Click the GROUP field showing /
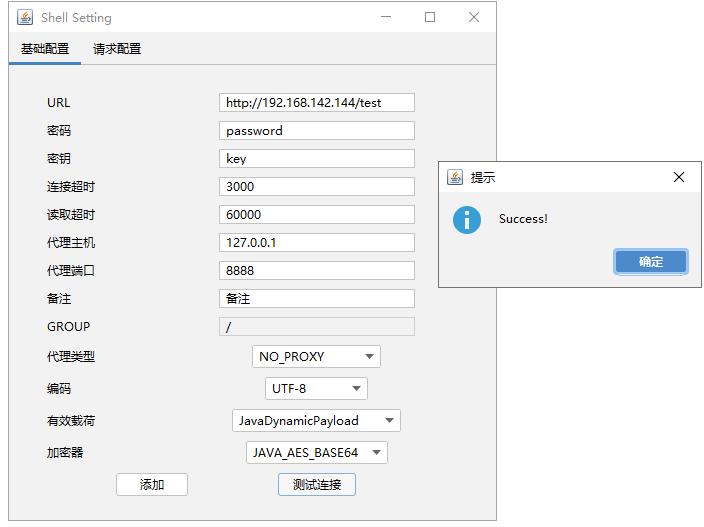 click(317, 326)
